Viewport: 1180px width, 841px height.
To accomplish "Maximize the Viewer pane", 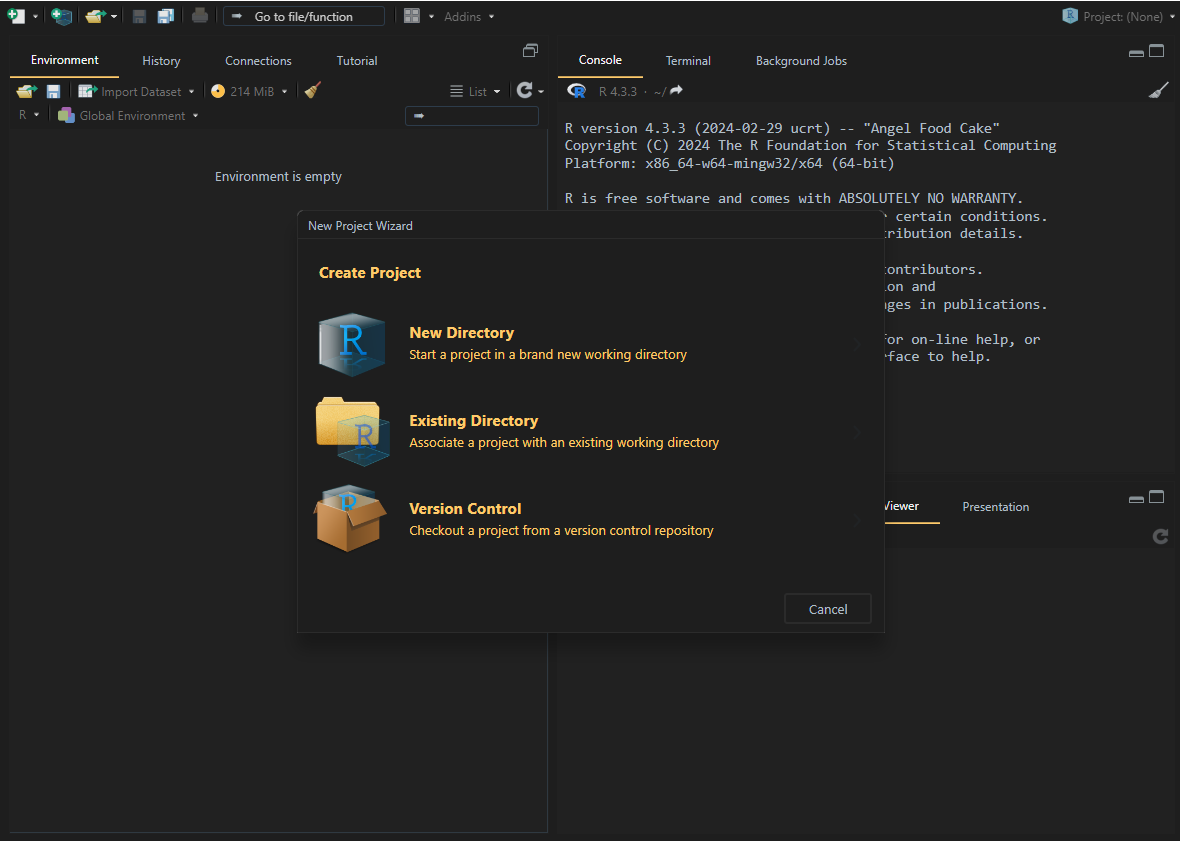I will pyautogui.click(x=1157, y=496).
